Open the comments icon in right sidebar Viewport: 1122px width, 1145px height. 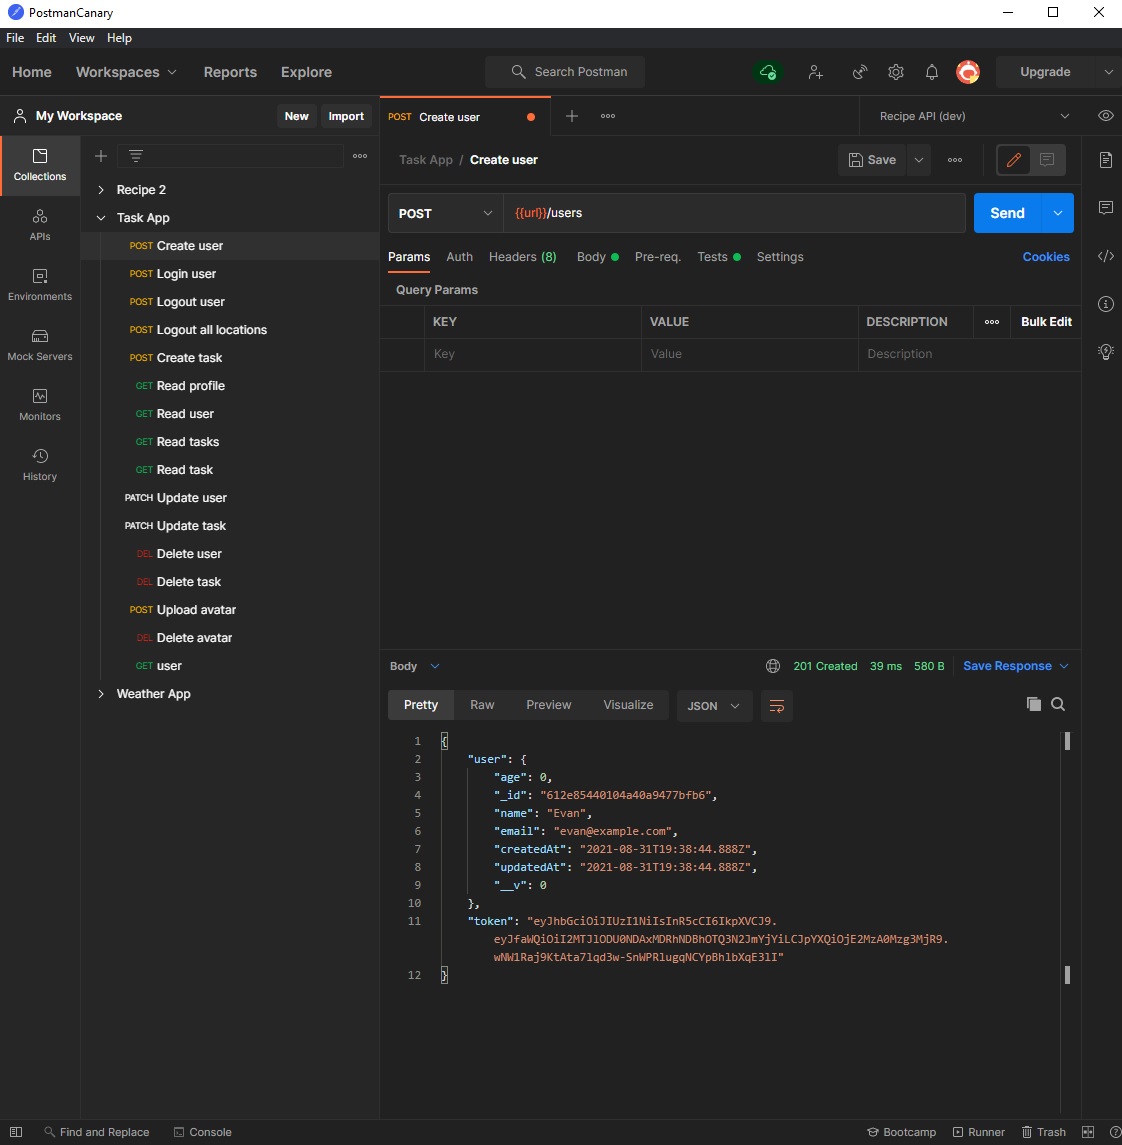[x=1105, y=208]
